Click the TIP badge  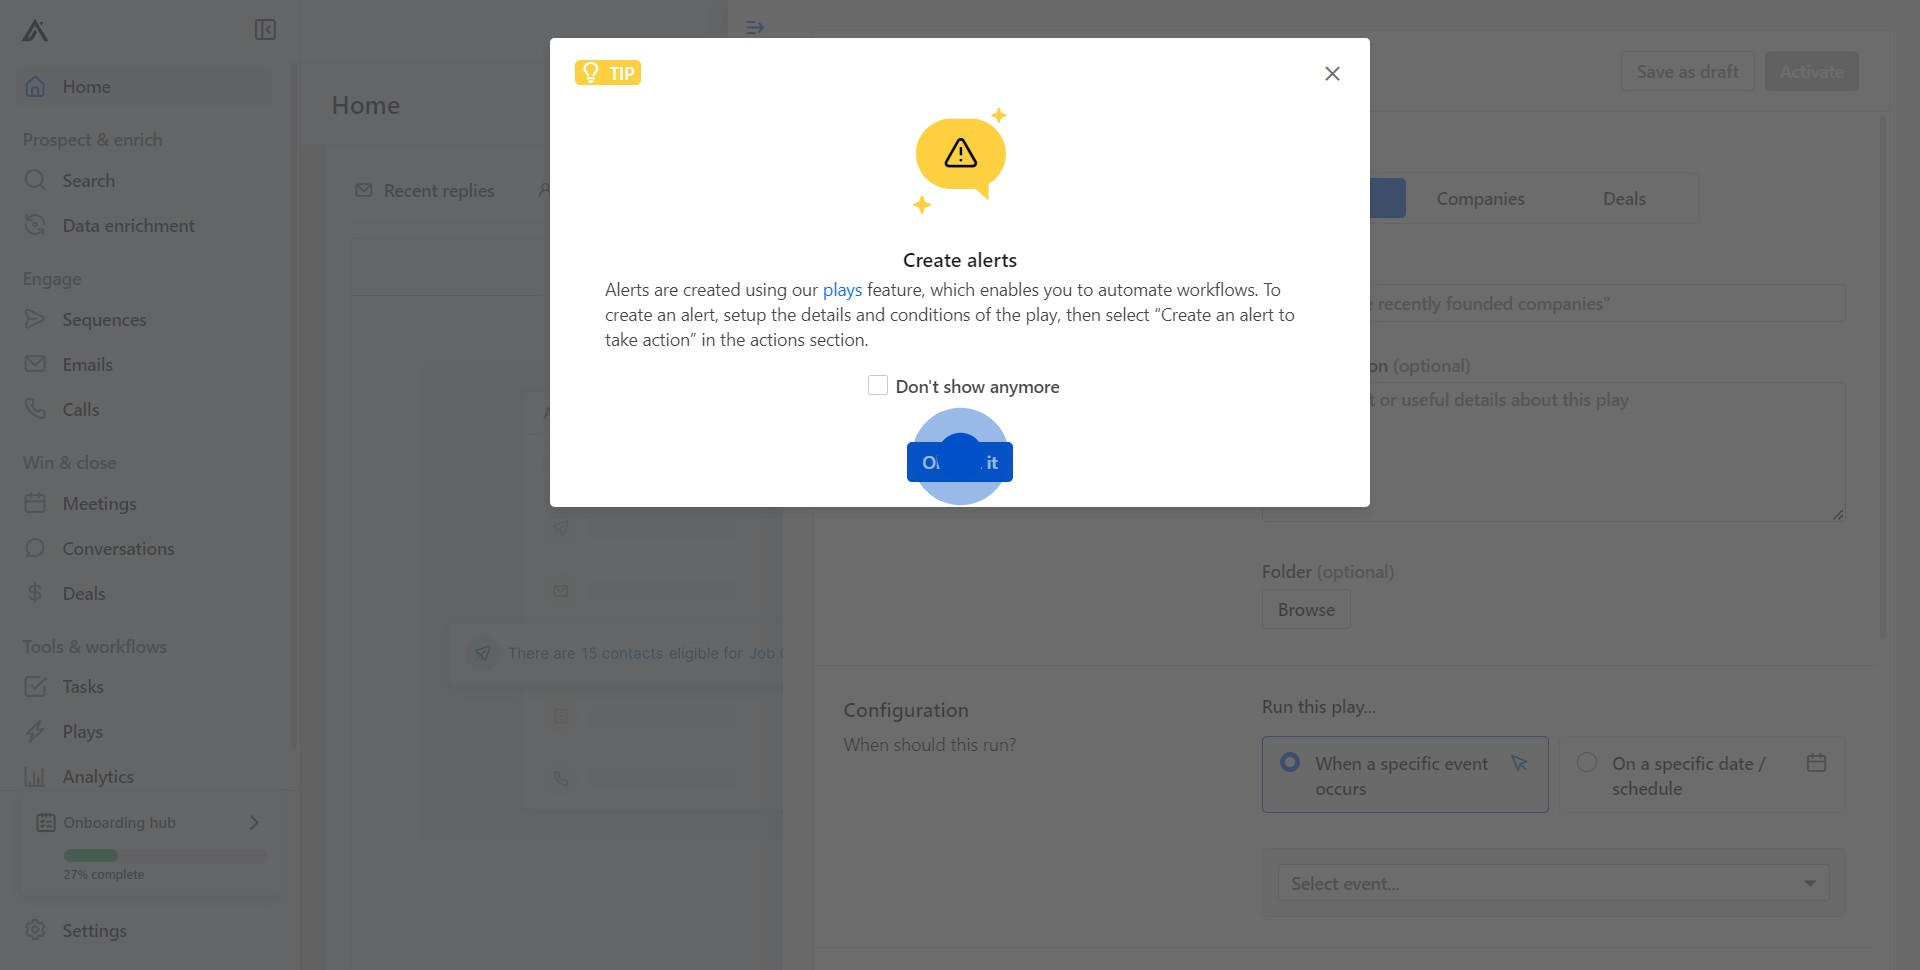tap(608, 73)
